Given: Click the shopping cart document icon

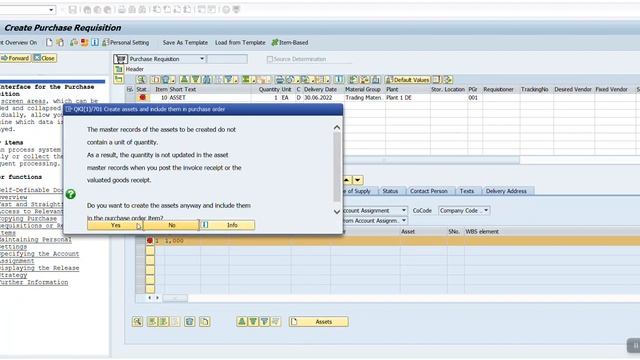Looking at the screenshot, I should [120, 59].
